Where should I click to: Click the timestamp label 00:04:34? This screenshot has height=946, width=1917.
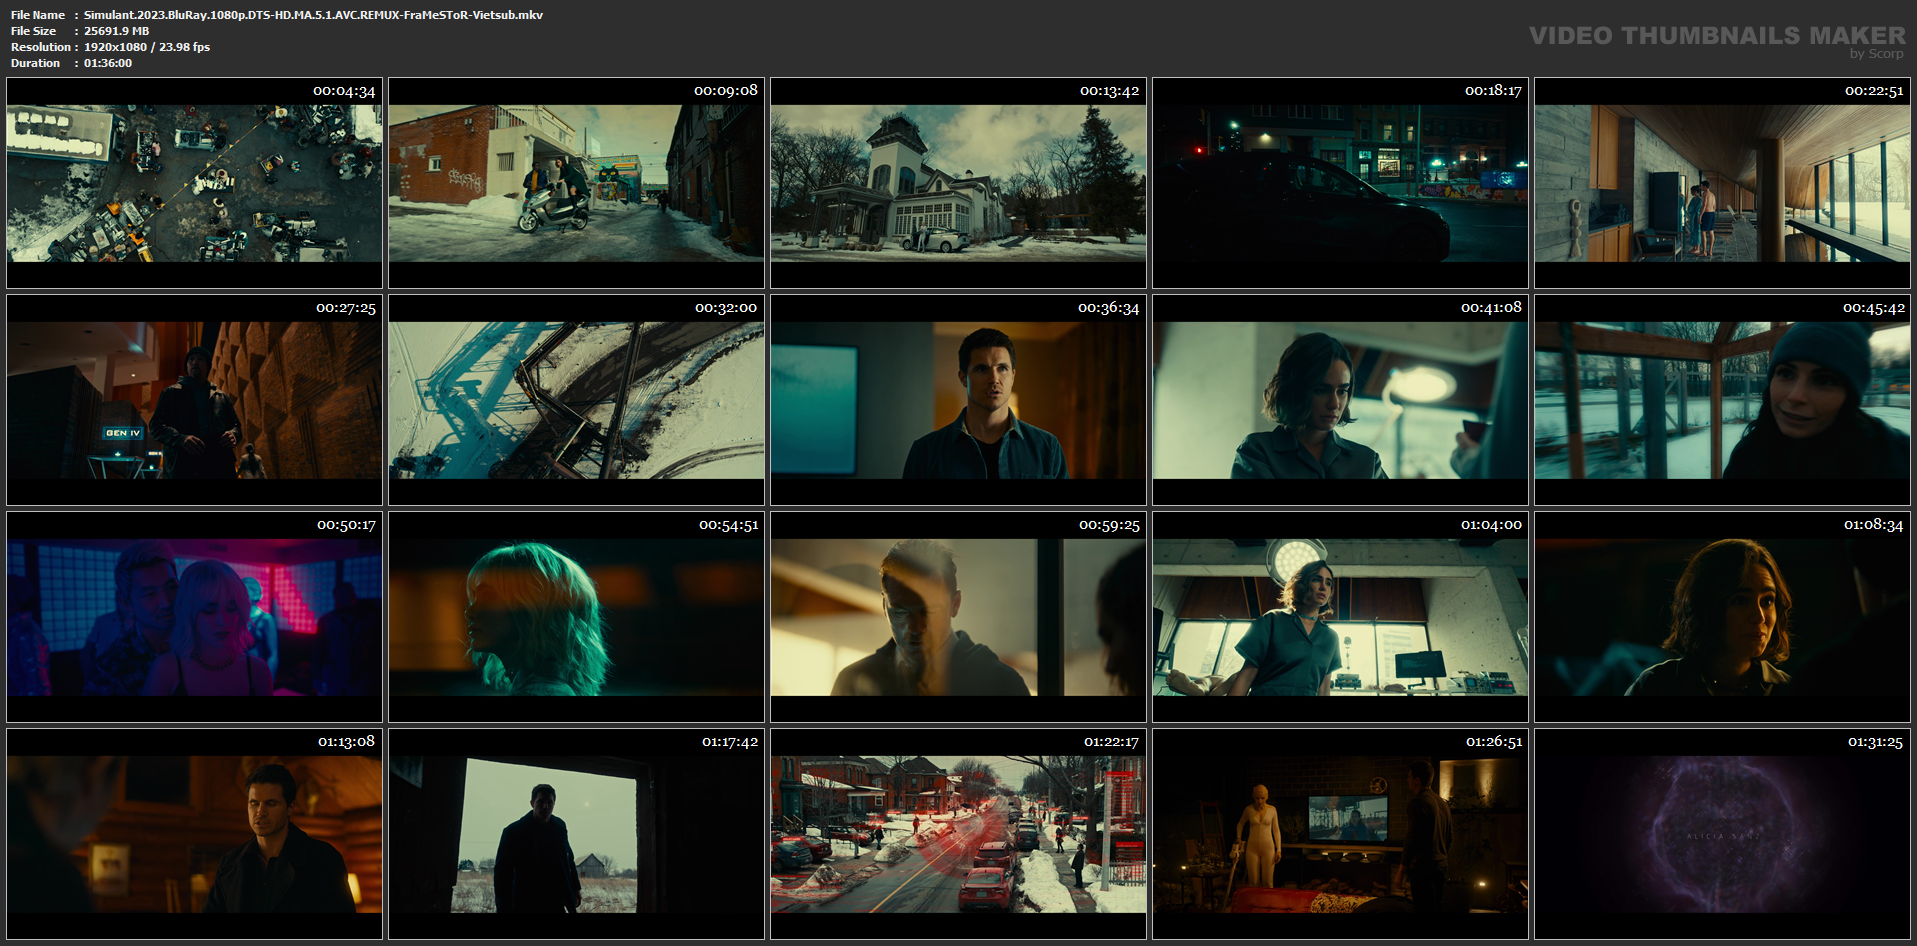(x=344, y=91)
